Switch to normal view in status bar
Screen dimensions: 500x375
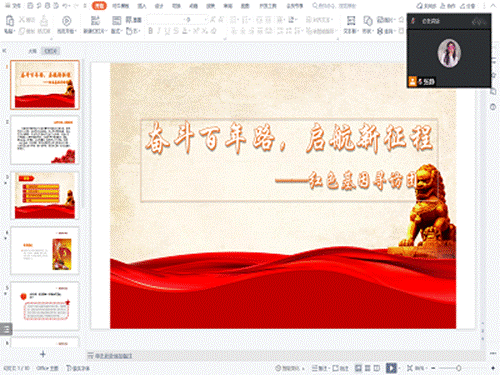358,368
